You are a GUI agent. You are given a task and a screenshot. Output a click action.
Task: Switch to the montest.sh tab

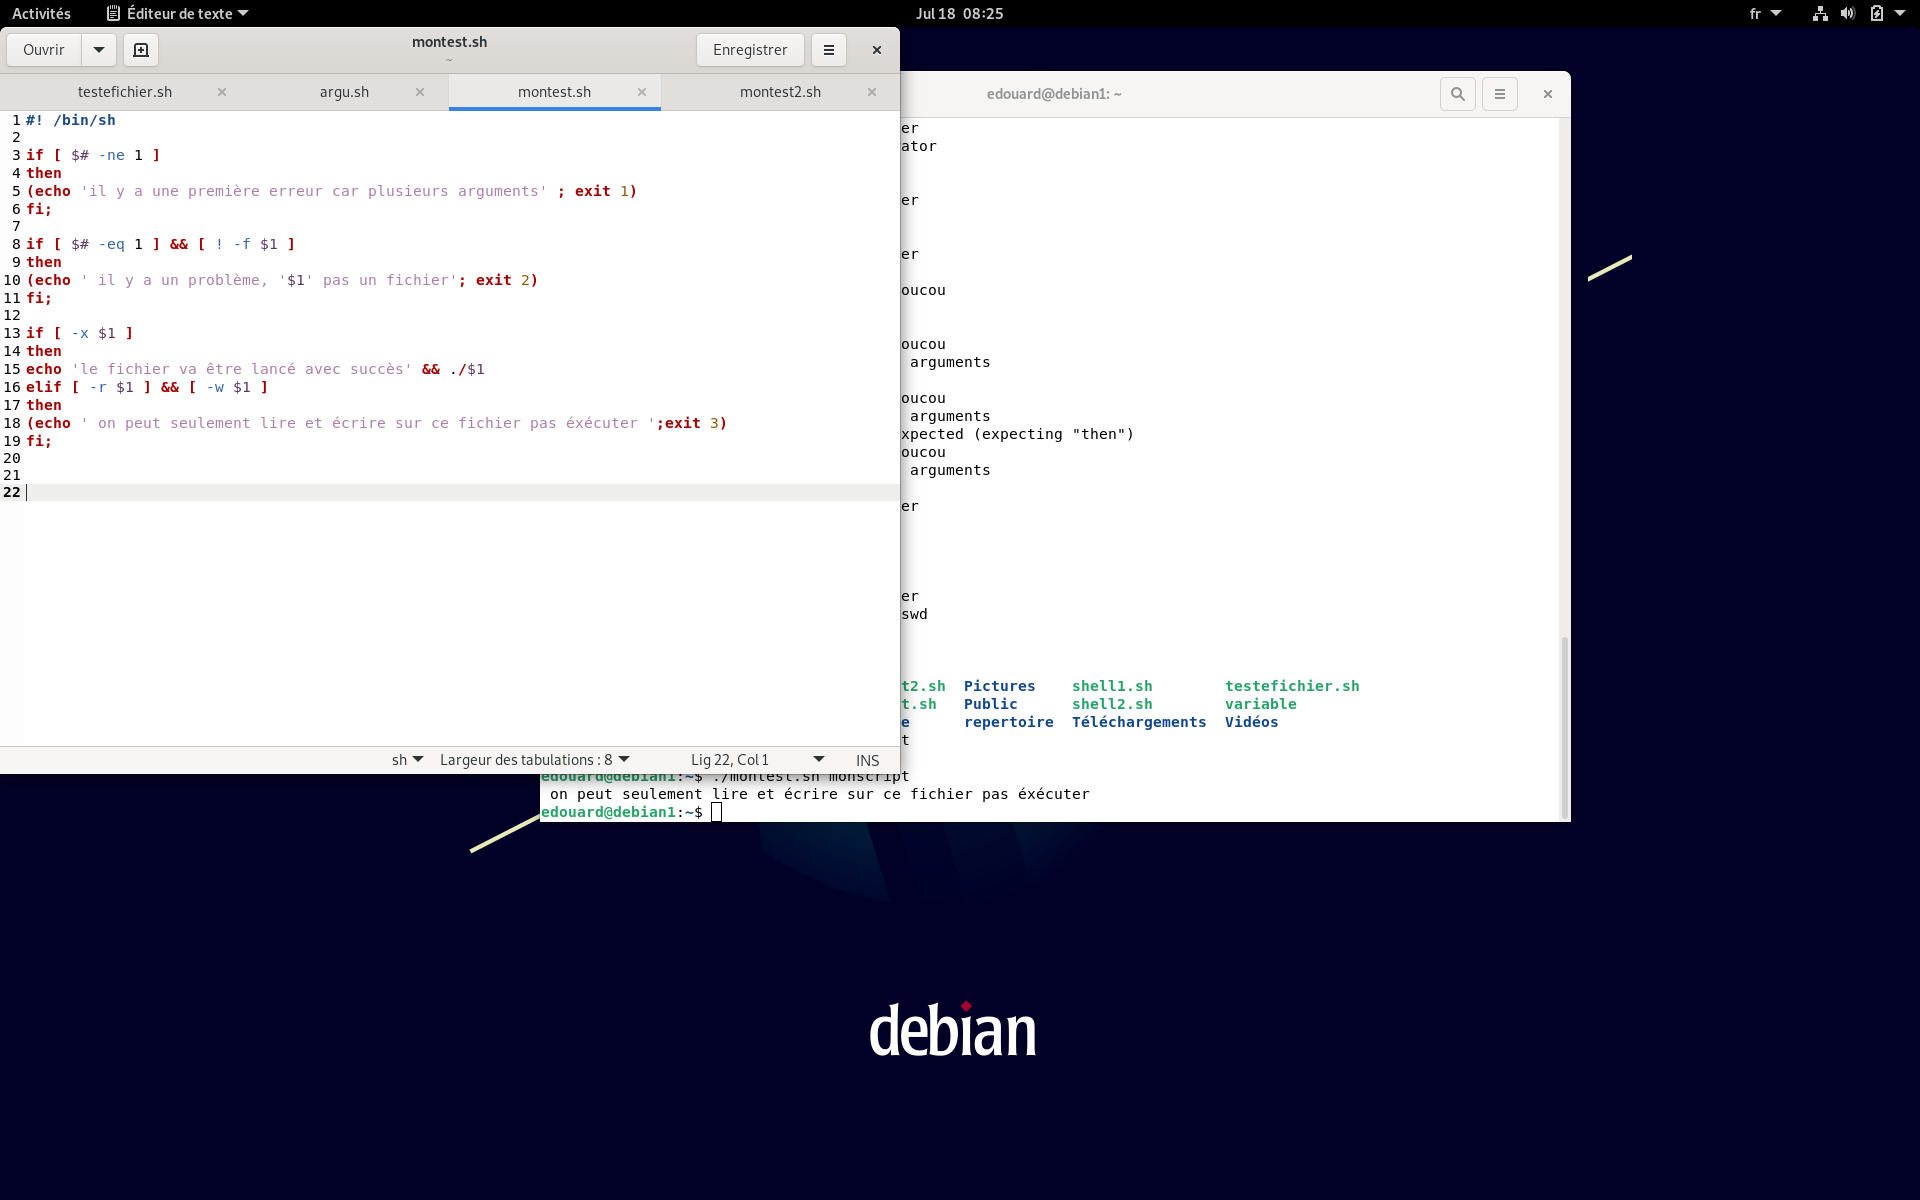554,92
